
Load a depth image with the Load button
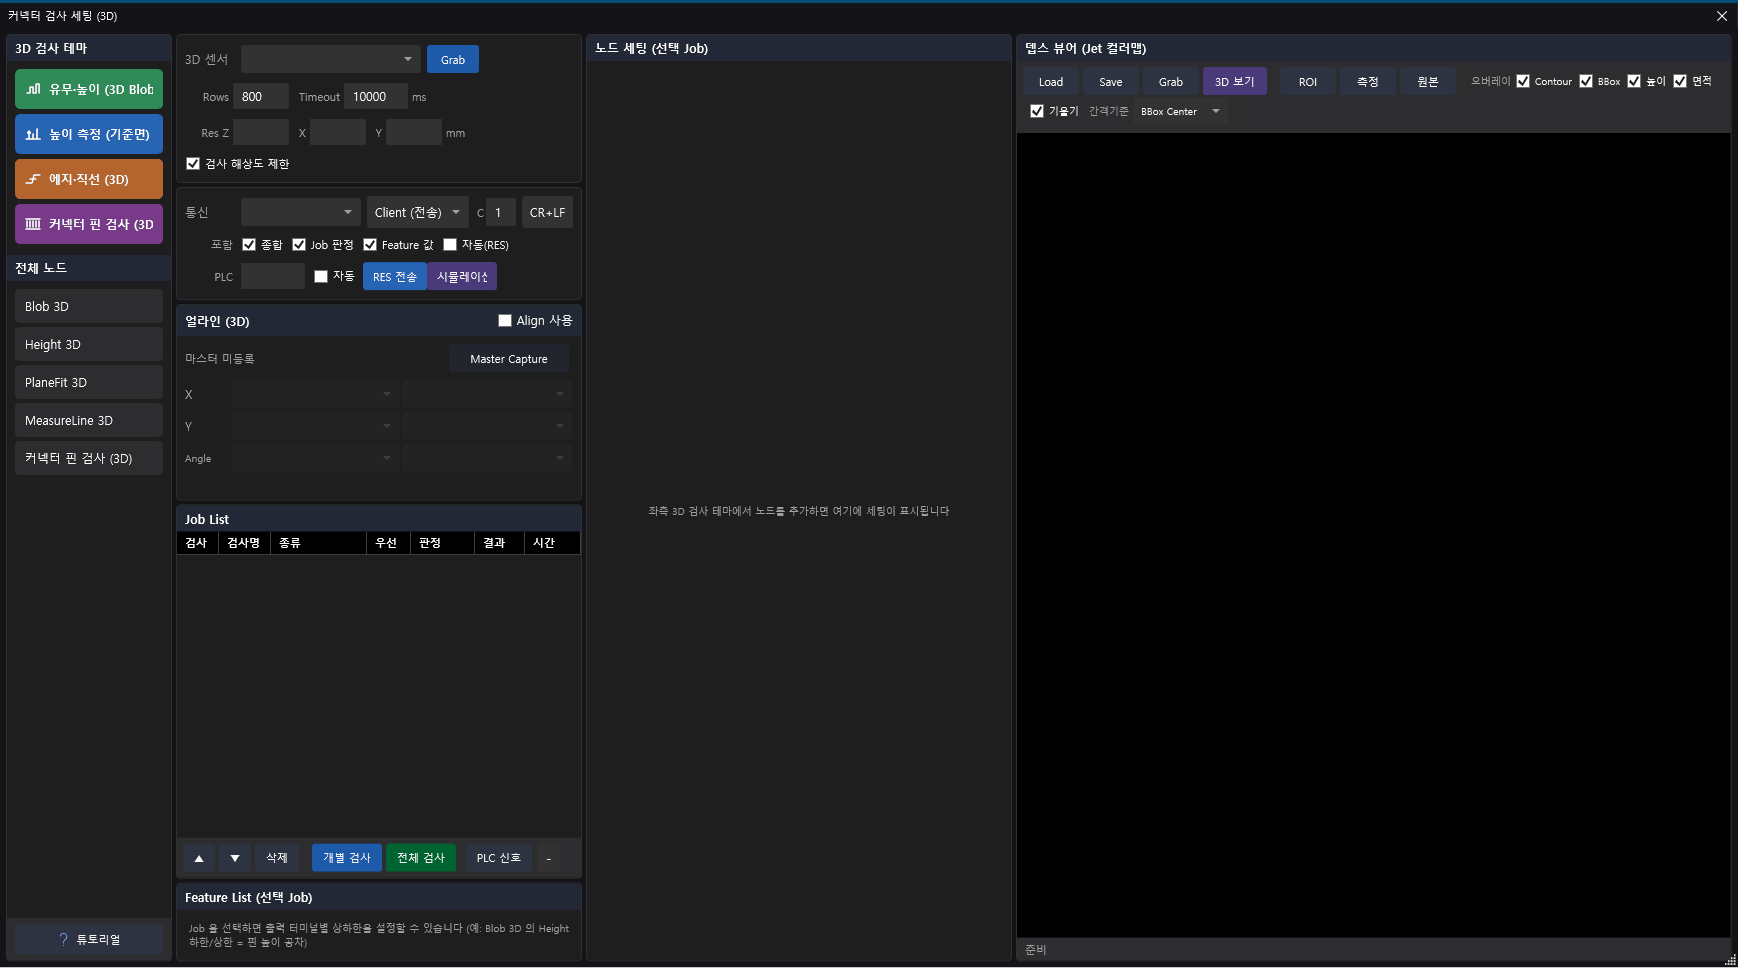[x=1051, y=82]
